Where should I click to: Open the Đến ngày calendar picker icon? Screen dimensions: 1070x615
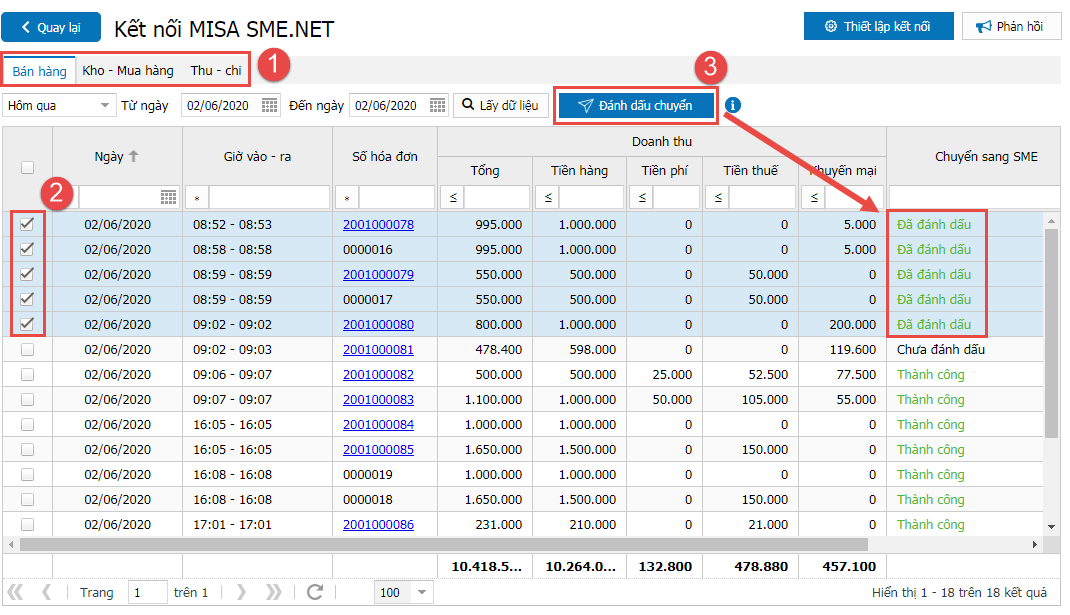pos(437,105)
